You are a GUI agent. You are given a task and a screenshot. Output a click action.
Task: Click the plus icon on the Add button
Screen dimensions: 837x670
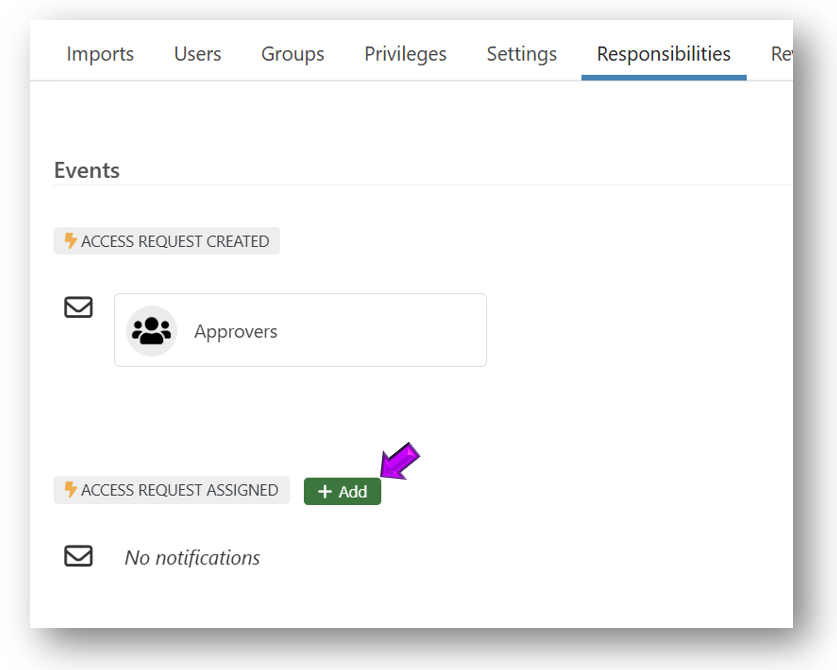point(324,492)
